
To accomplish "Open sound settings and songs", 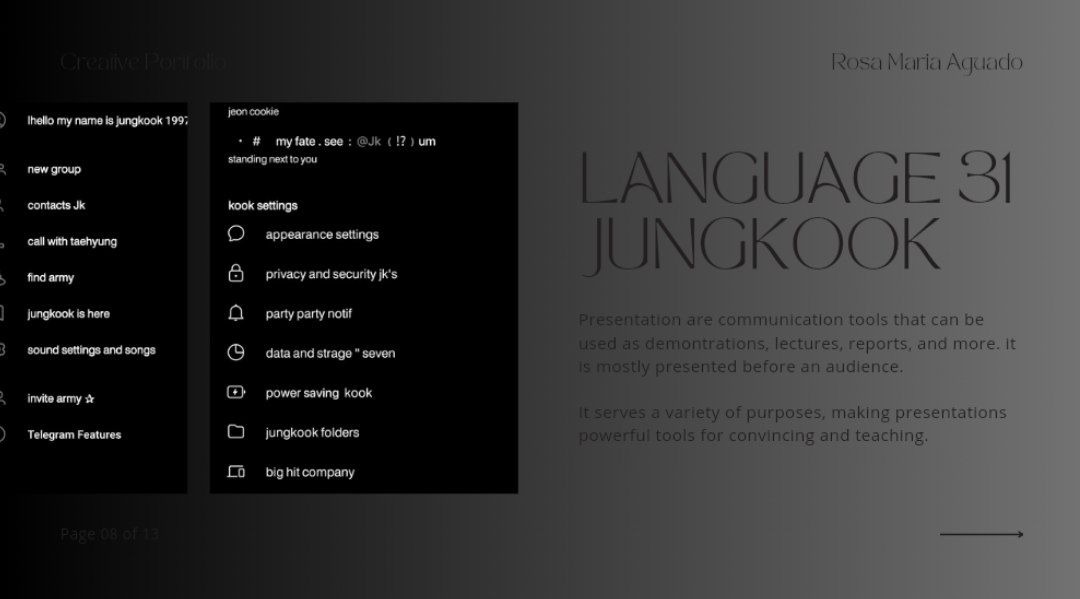I will pos(91,350).
